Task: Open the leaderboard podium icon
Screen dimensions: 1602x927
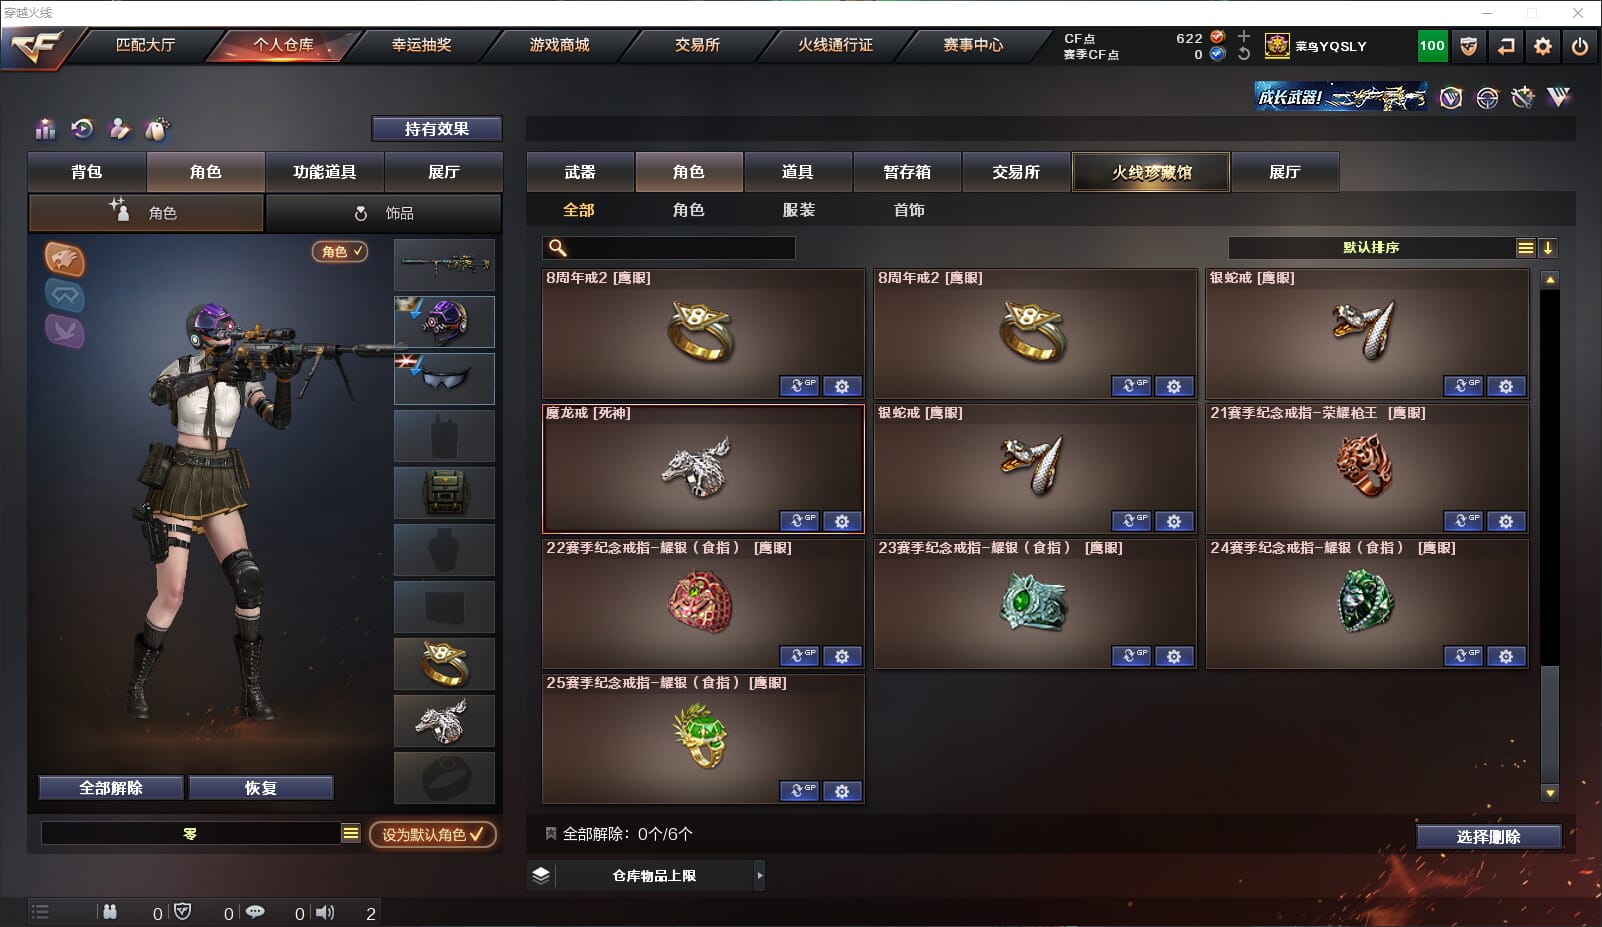Action: point(45,129)
